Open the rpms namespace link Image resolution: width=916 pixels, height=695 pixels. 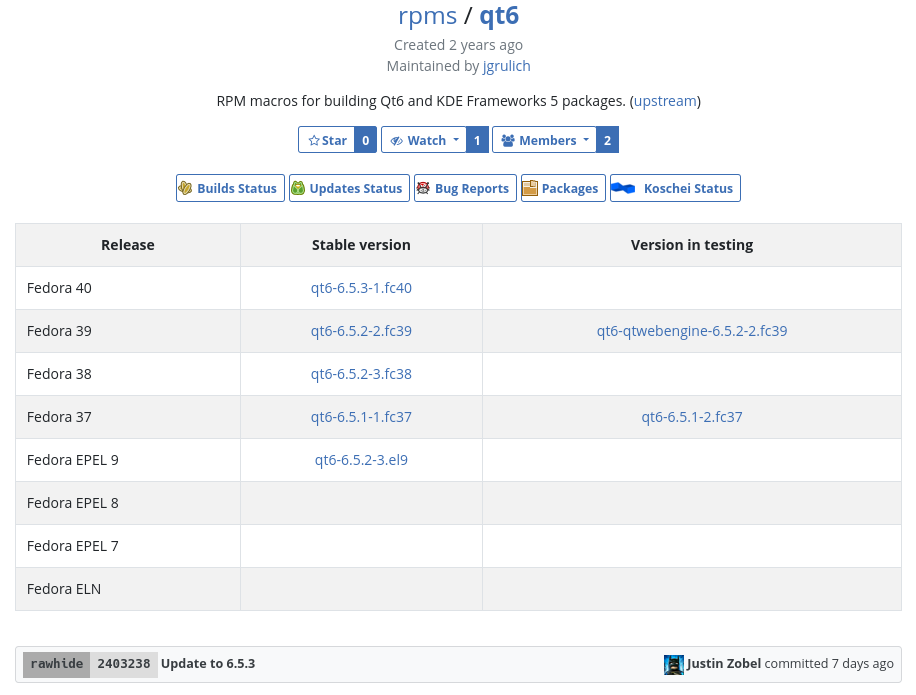pyautogui.click(x=428, y=16)
